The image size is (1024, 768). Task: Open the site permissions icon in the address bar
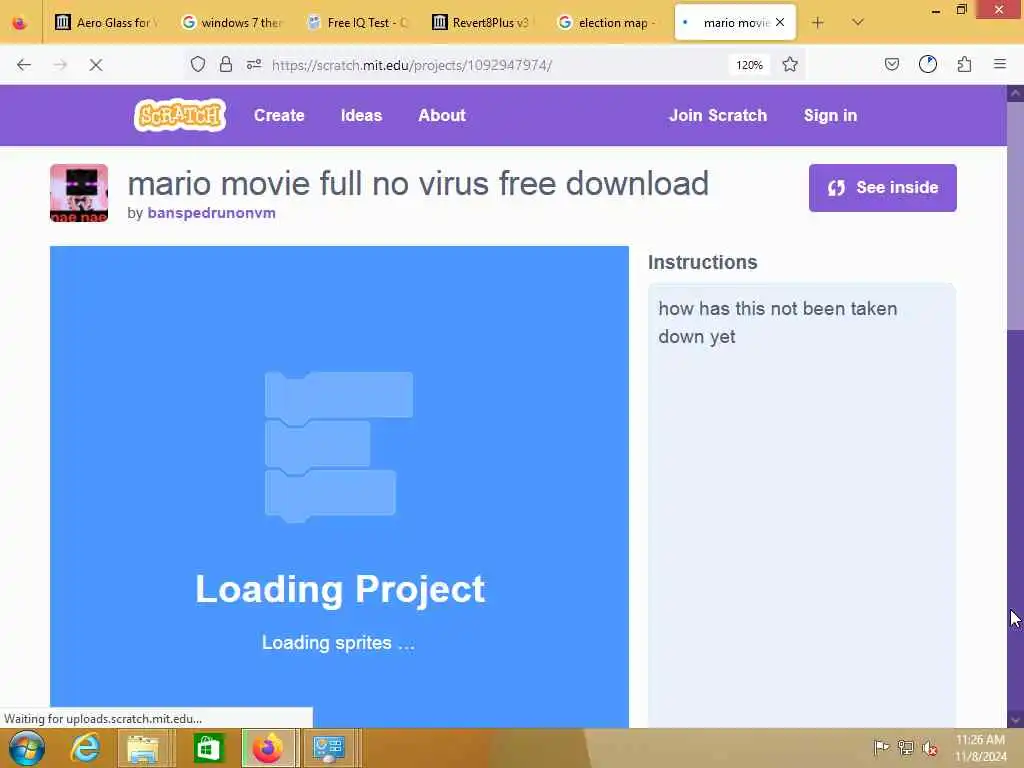pos(254,64)
